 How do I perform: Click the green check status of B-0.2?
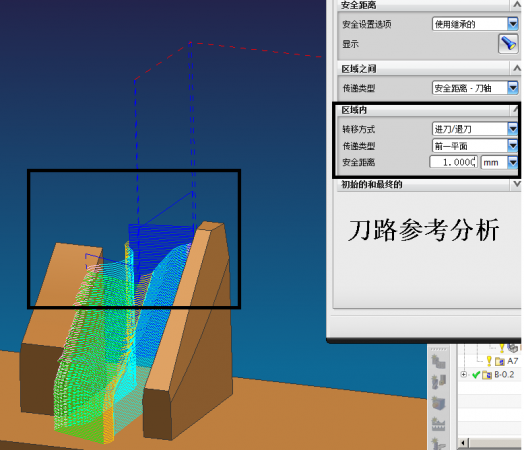[x=476, y=375]
